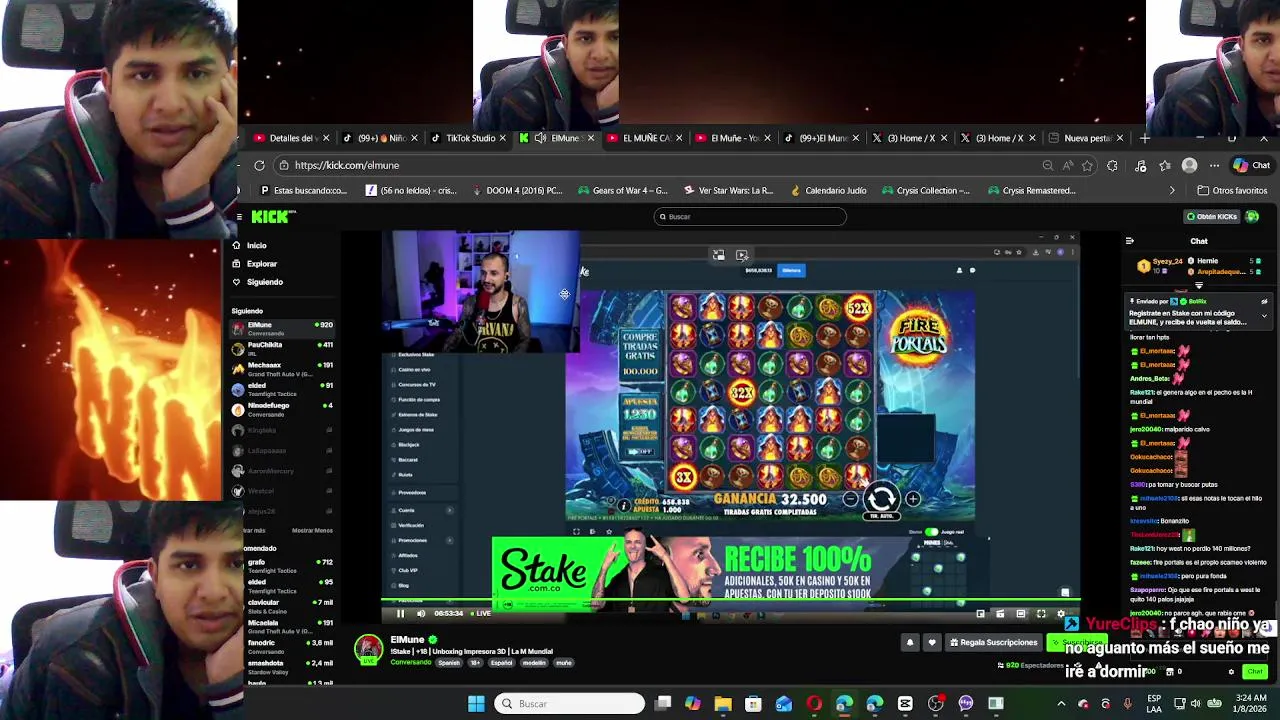
Task: Open the clock and date in taskbar
Action: 1250,704
